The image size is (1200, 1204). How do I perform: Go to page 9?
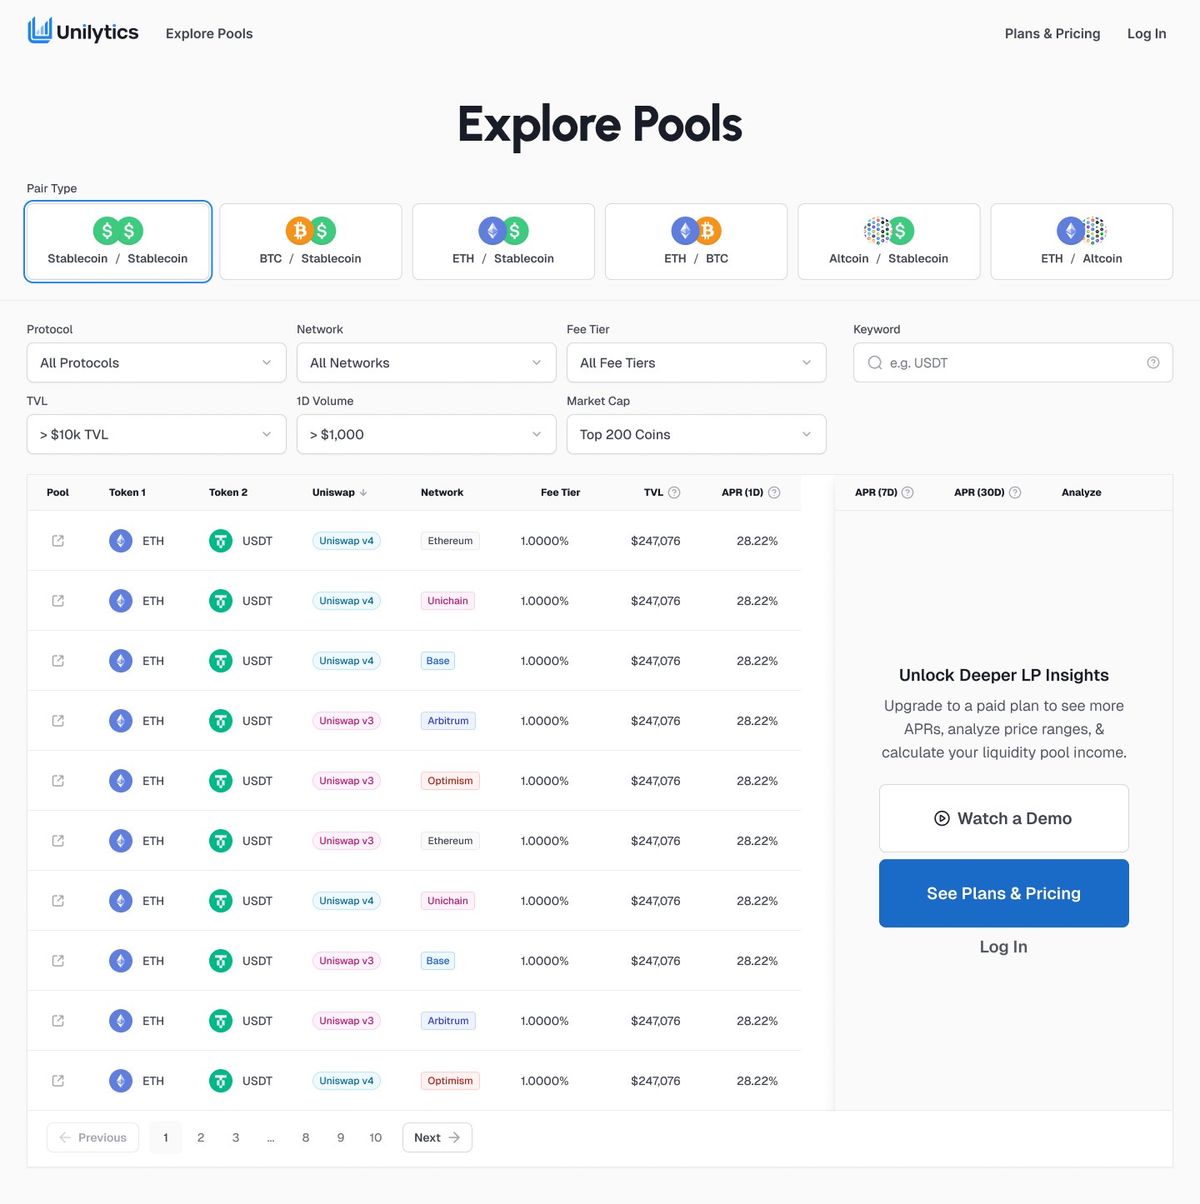(341, 1138)
